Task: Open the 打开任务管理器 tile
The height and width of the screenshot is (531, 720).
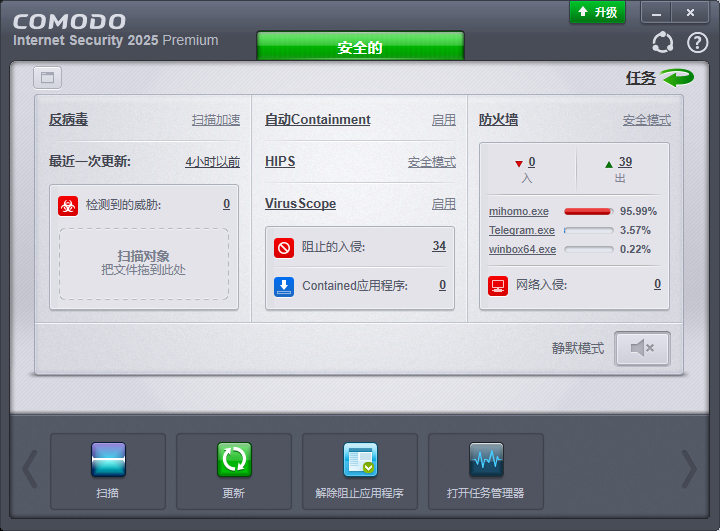Action: [x=486, y=471]
